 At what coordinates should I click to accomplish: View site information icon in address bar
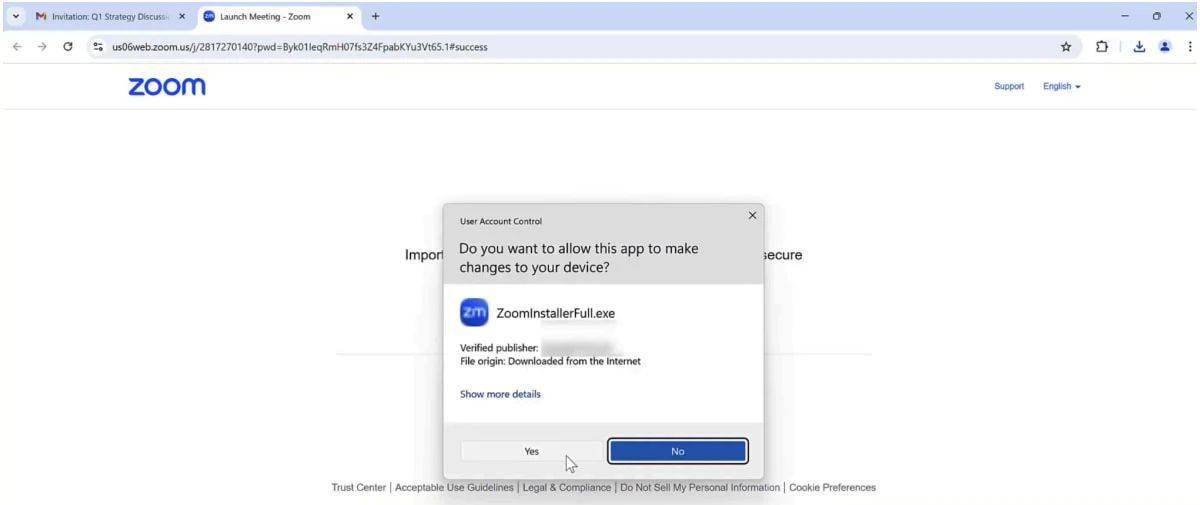[98, 46]
